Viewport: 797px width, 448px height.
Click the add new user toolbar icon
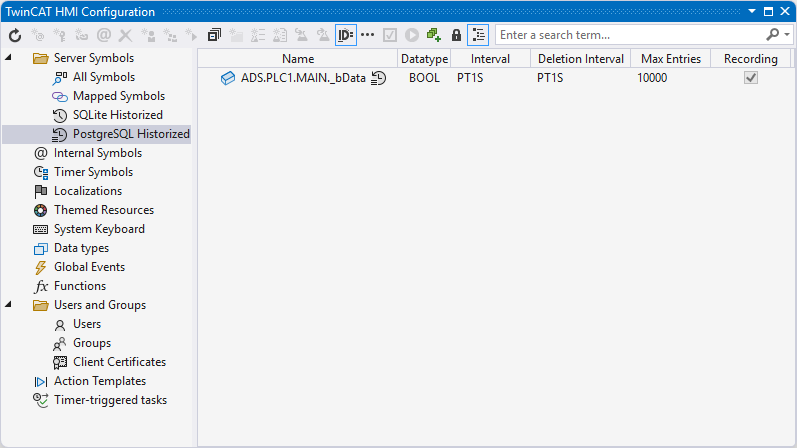pyautogui.click(x=148, y=35)
